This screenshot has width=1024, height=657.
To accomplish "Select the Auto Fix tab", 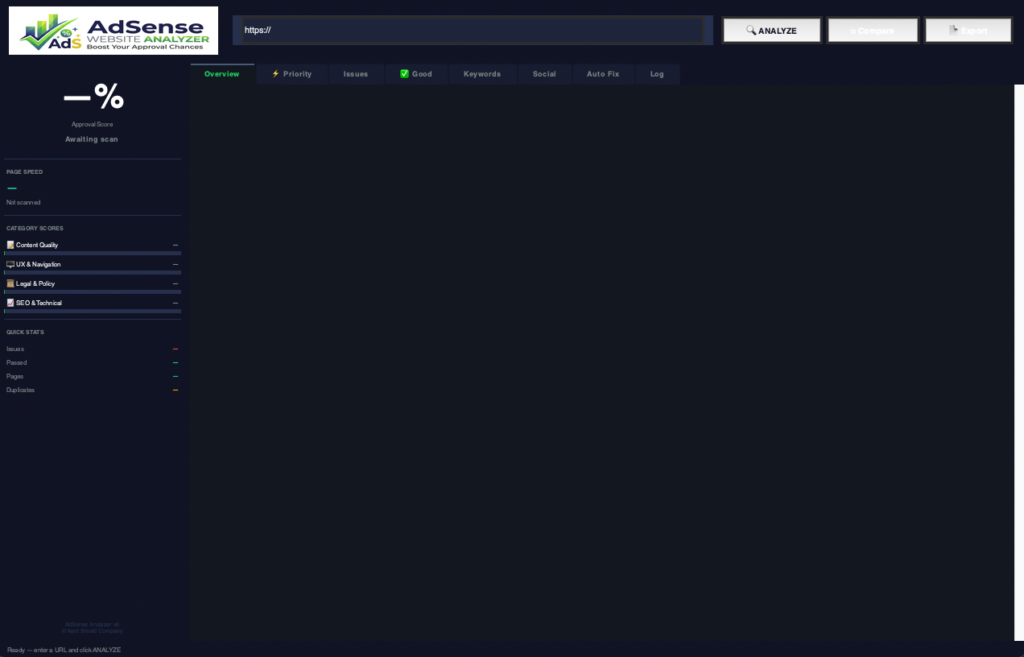I will [x=602, y=73].
